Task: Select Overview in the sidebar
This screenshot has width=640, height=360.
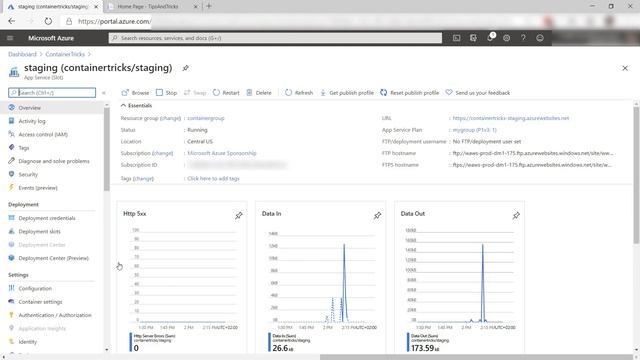Action: (52, 108)
